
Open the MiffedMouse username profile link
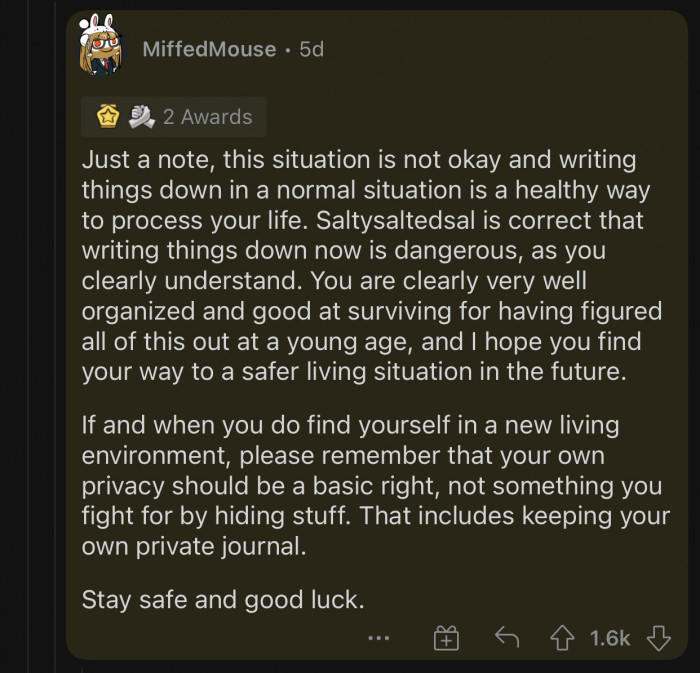coord(209,49)
